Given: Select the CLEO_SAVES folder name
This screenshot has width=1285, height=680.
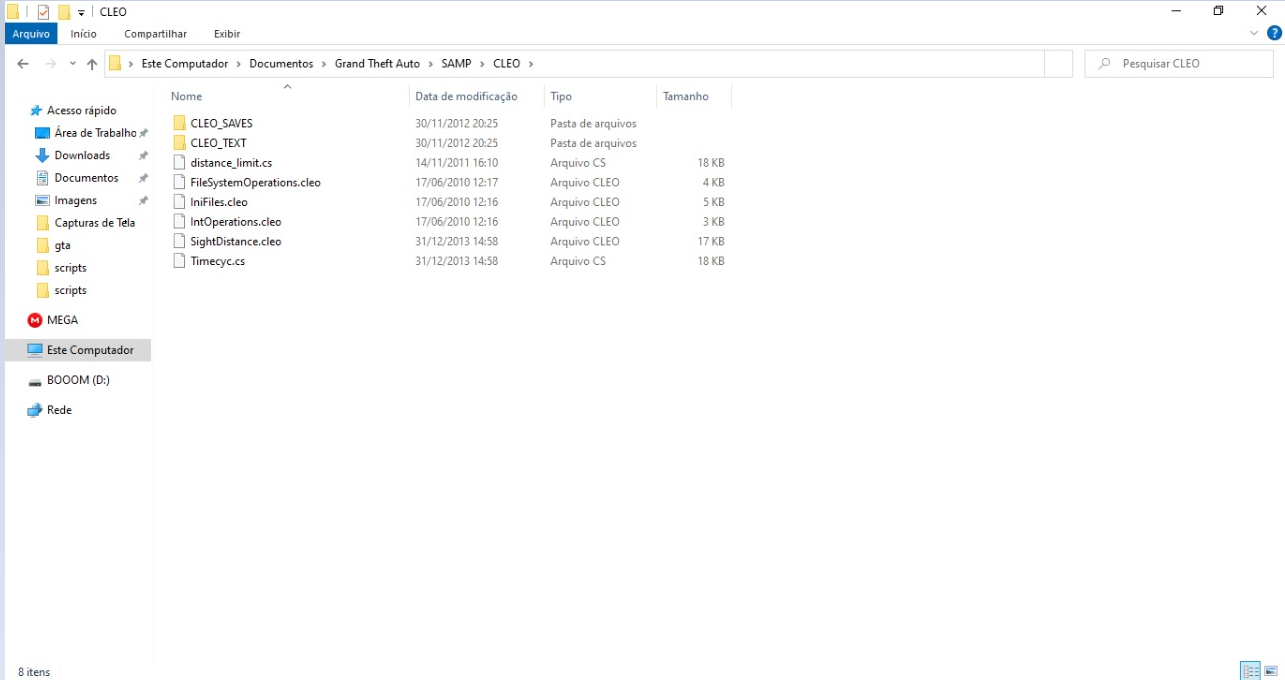Looking at the screenshot, I should coord(221,123).
